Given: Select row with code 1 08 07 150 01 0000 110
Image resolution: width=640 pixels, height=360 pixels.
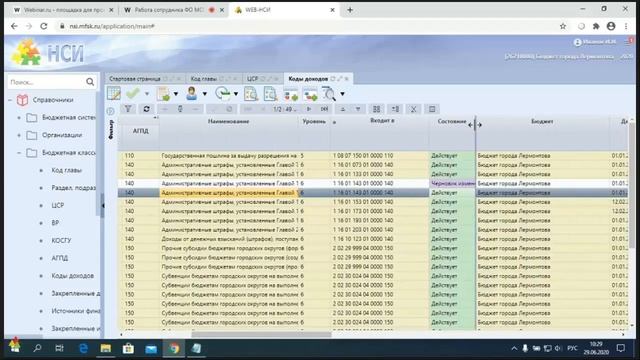Looking at the screenshot, I should (373, 156).
